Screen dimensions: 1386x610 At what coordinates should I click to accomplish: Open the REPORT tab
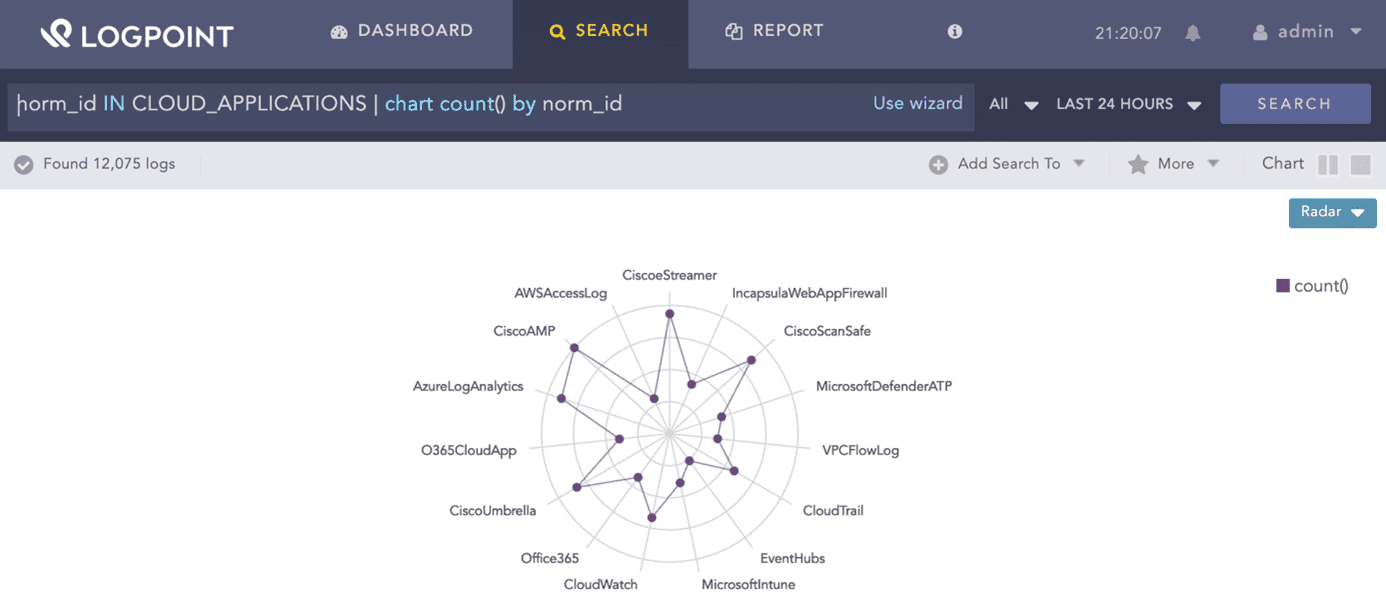[x=775, y=31]
